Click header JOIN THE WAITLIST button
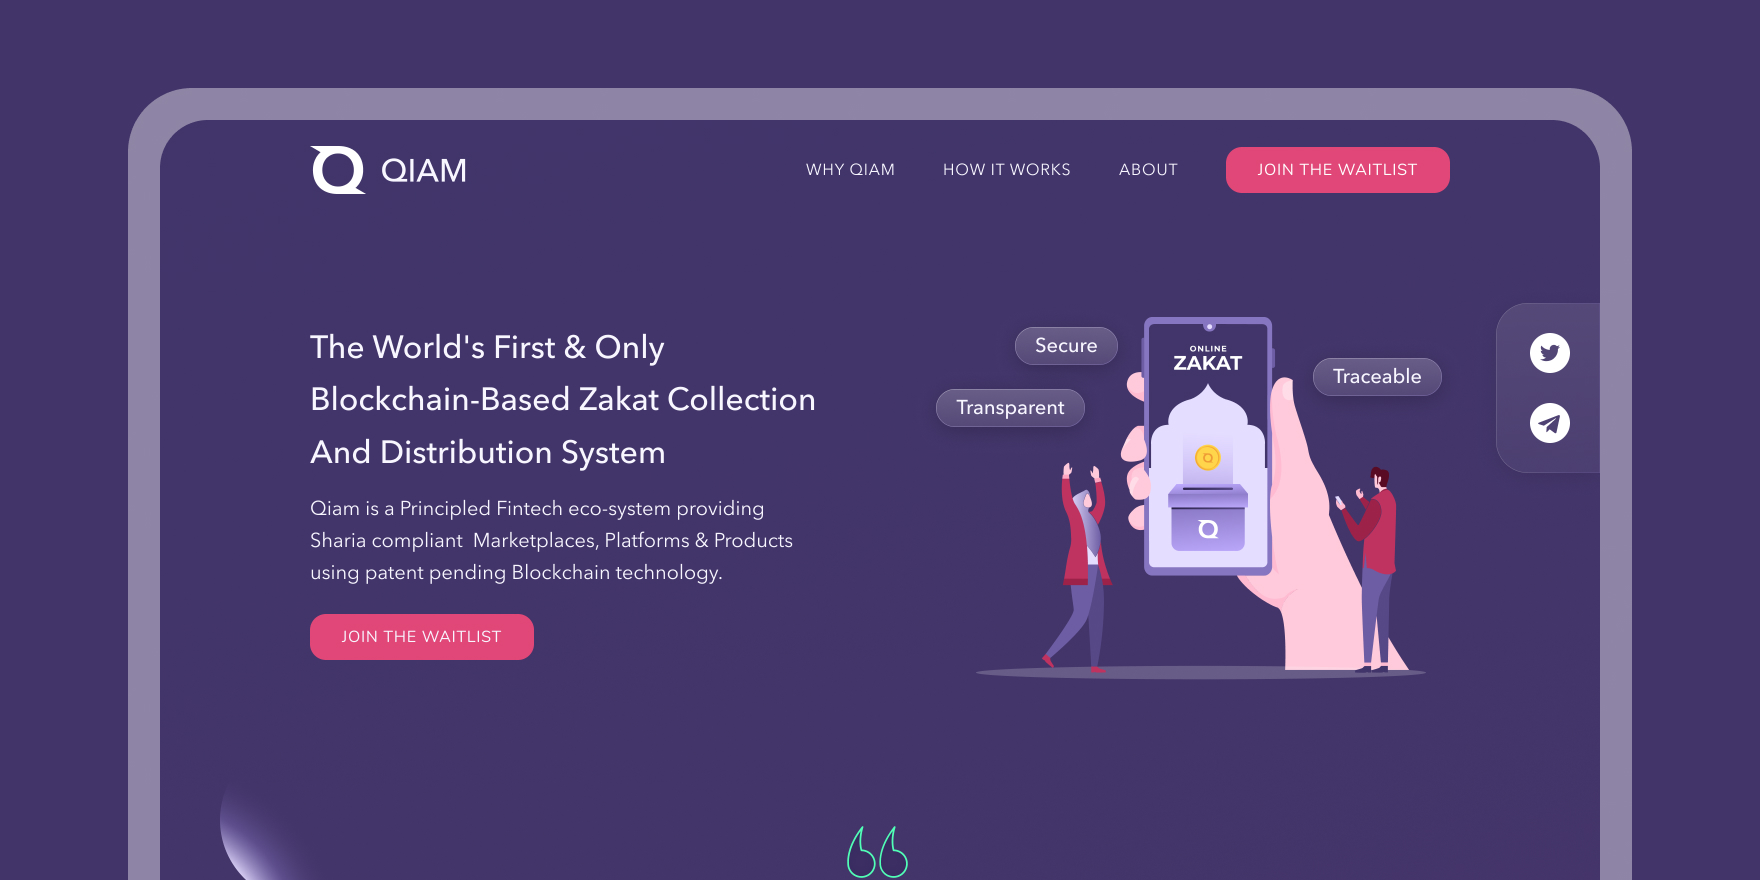Viewport: 1760px width, 880px height. pyautogui.click(x=1337, y=170)
